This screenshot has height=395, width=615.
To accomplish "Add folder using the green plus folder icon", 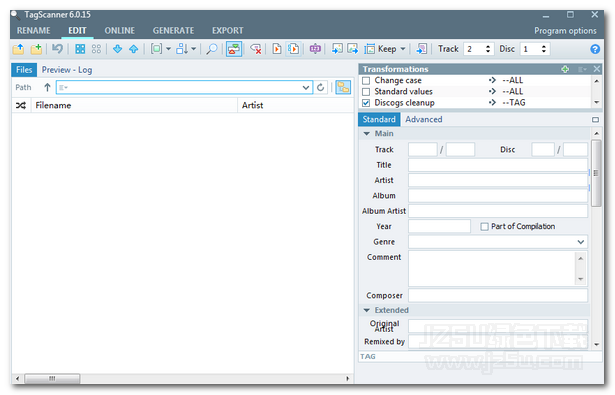I will [x=36, y=49].
